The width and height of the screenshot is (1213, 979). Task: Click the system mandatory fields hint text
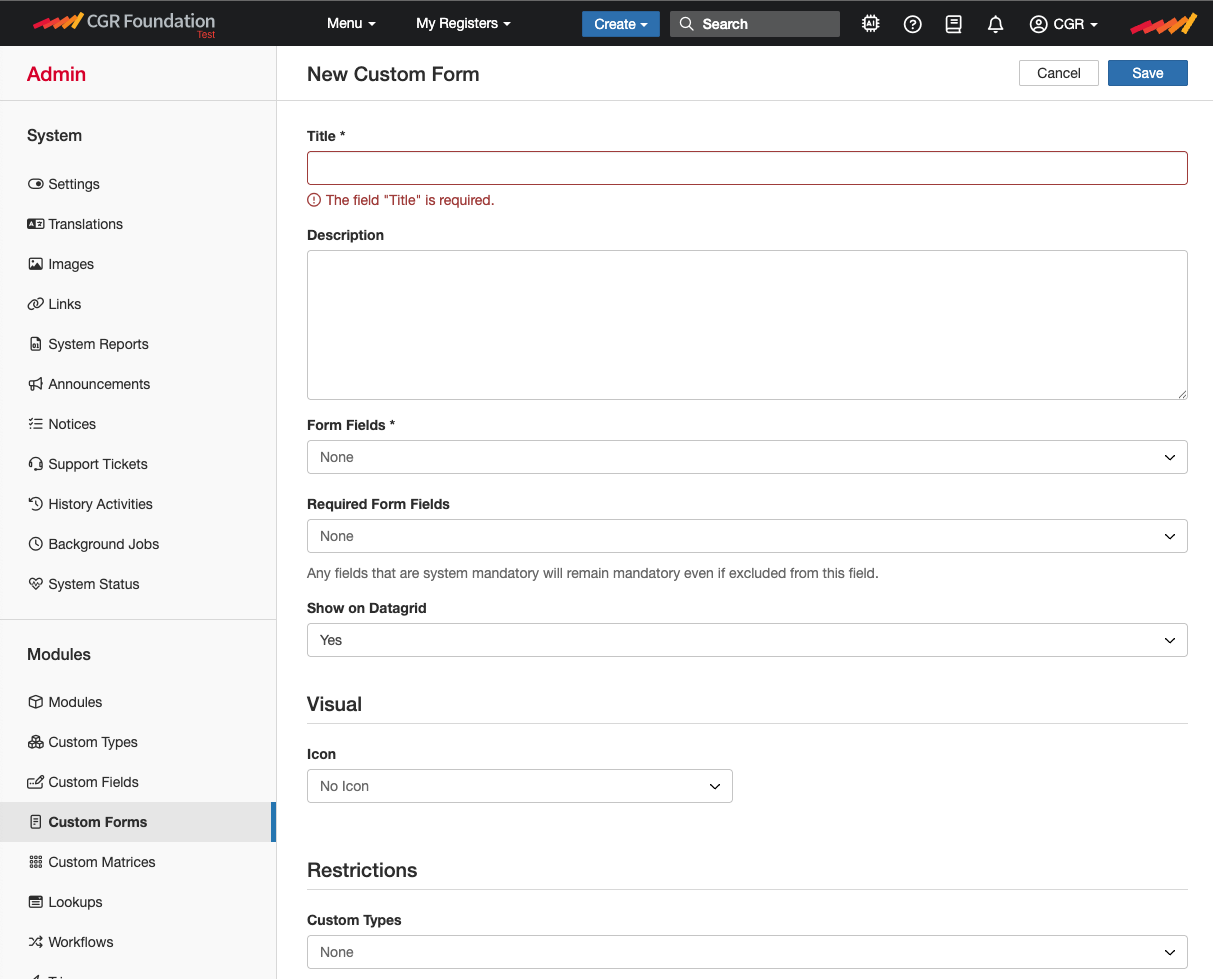click(593, 574)
